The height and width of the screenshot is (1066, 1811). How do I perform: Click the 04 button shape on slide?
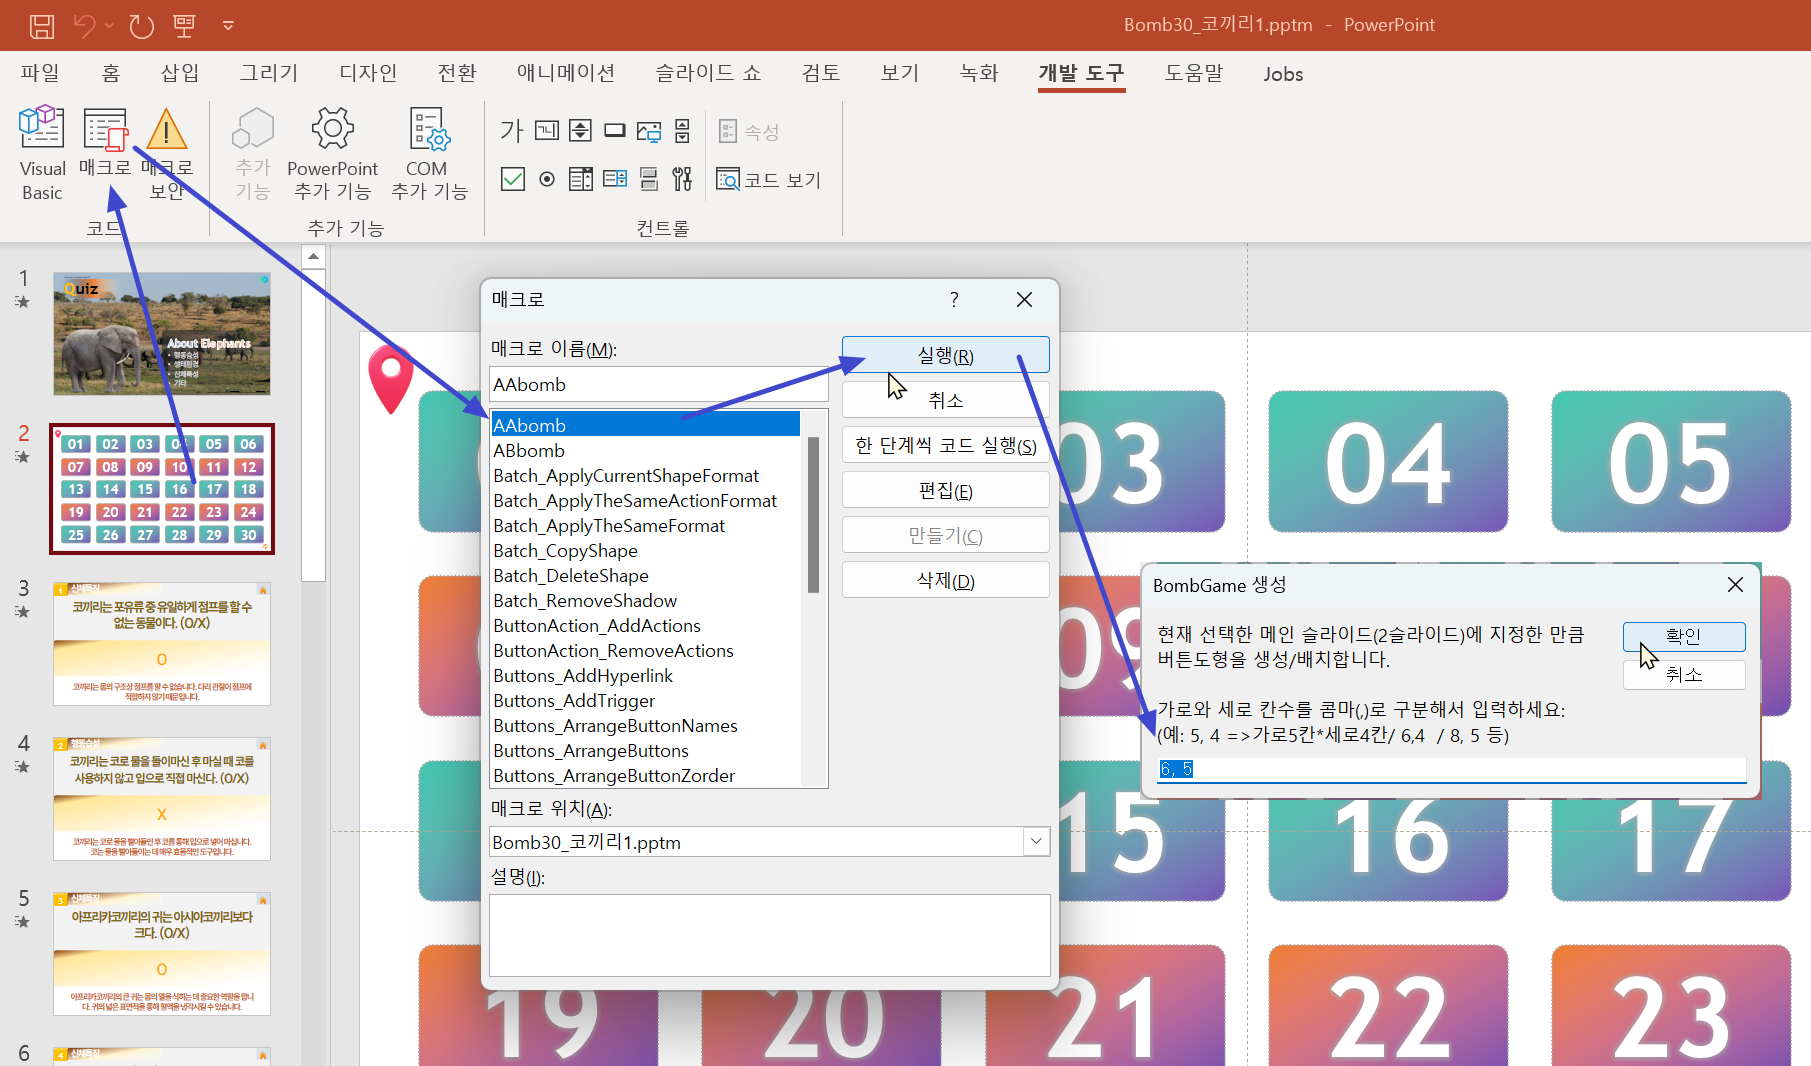(1388, 462)
